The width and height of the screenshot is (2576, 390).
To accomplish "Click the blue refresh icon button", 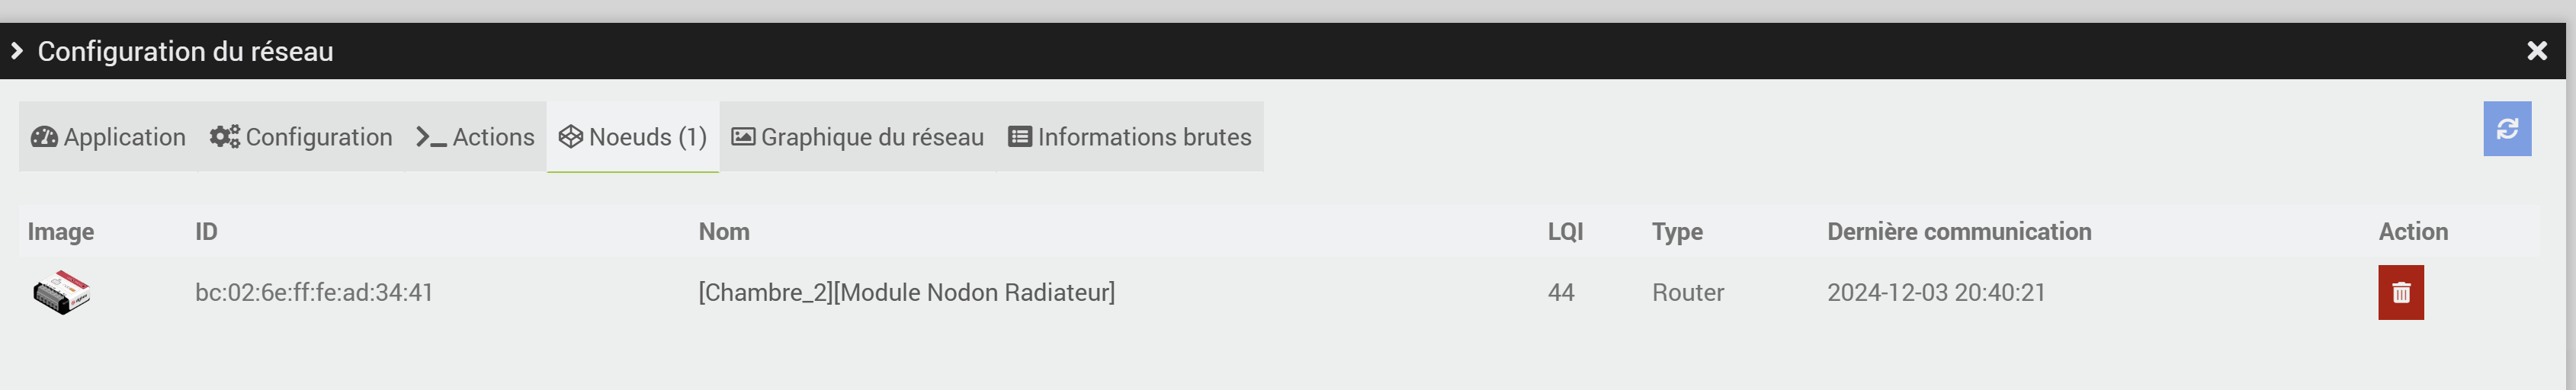I will point(2506,129).
